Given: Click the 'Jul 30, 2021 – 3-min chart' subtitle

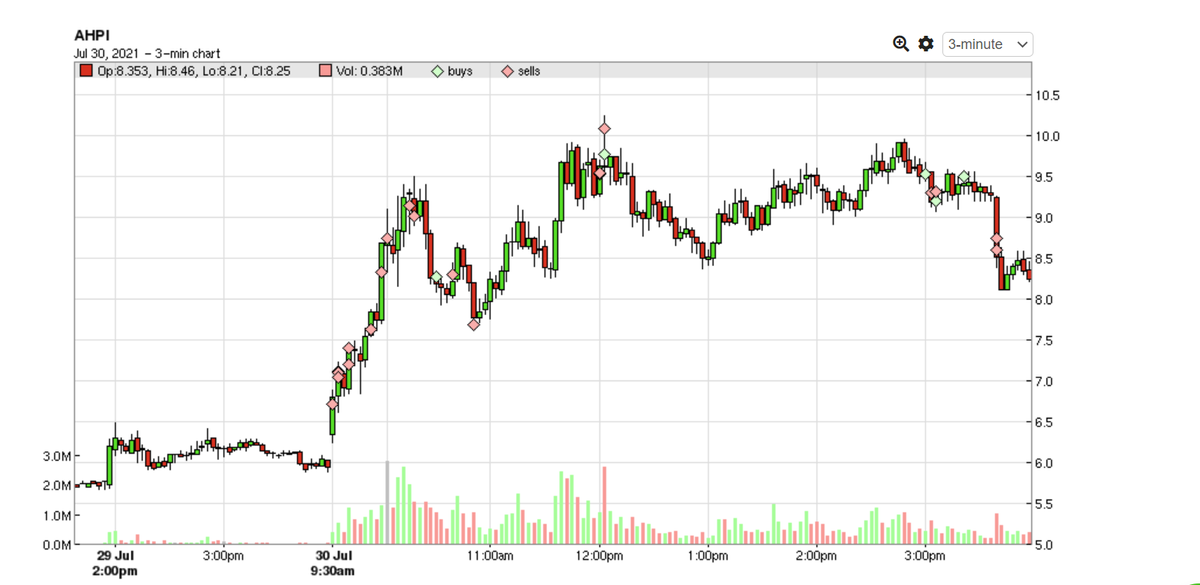Looking at the screenshot, I should [x=147, y=53].
